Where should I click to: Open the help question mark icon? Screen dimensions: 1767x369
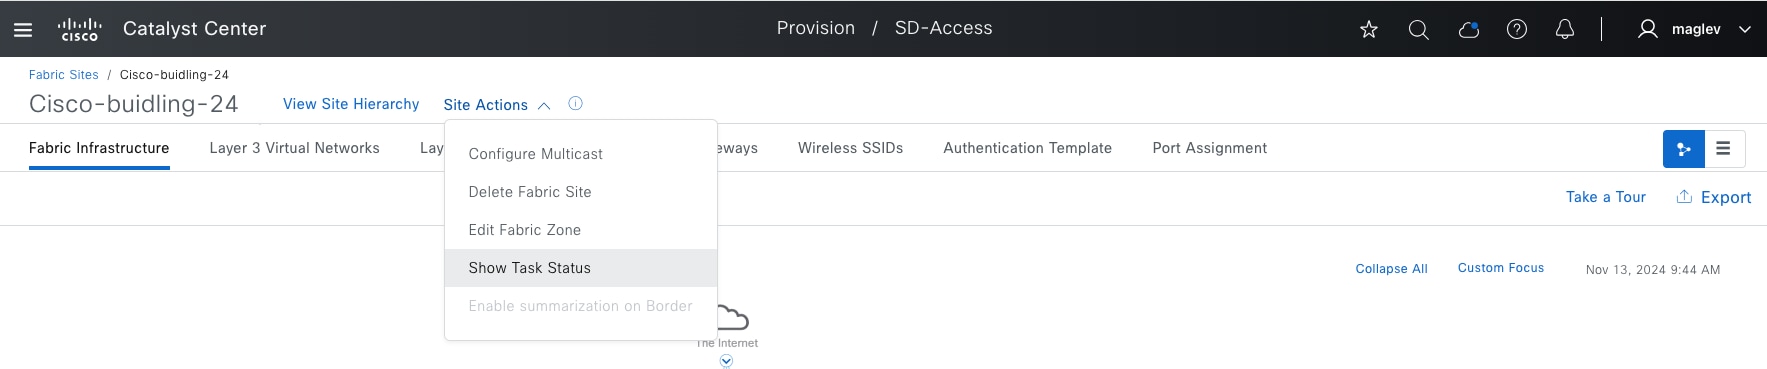click(x=1517, y=30)
